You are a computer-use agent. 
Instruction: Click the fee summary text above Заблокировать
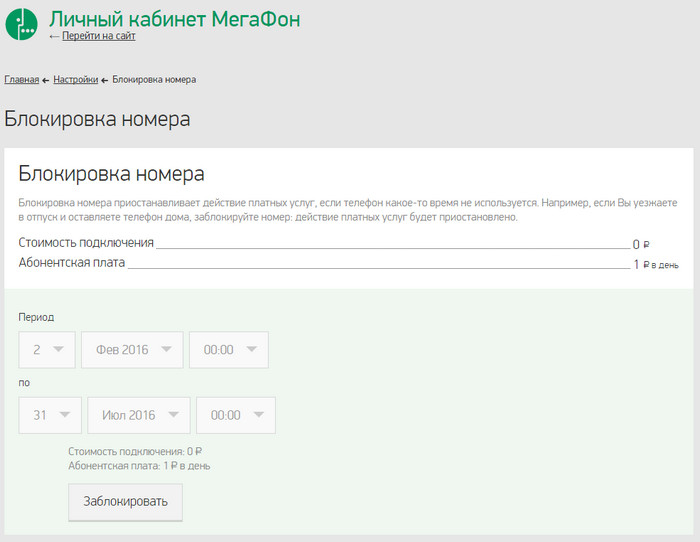138,458
